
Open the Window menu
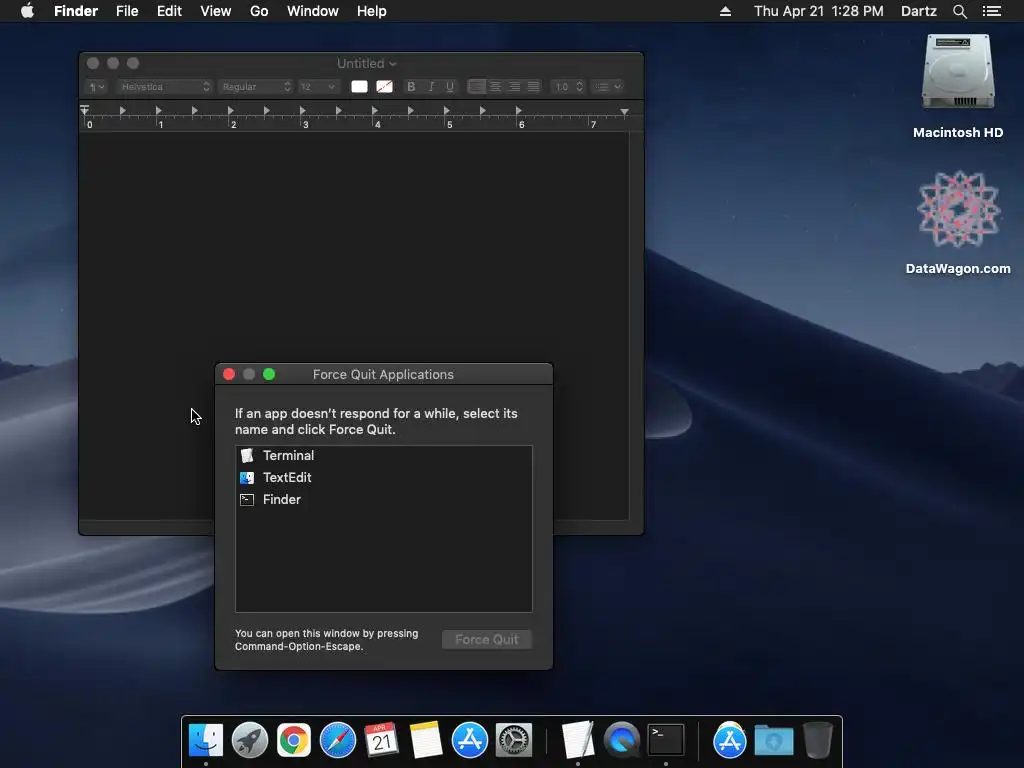(313, 11)
